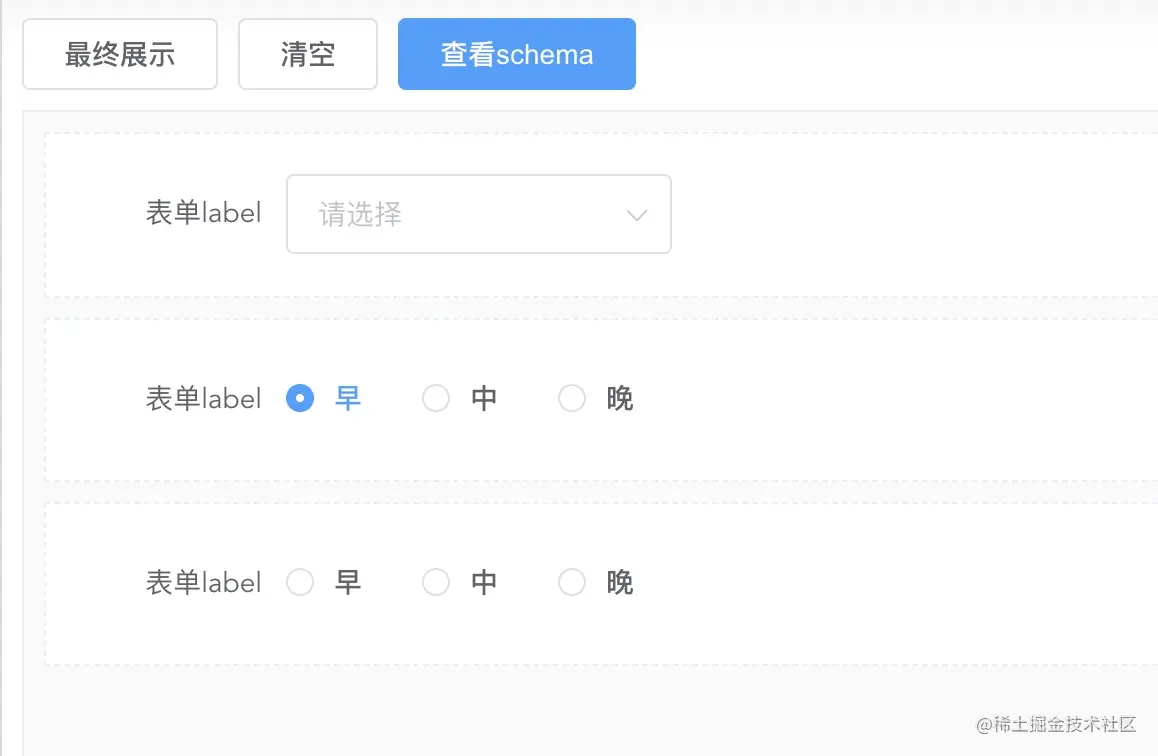Select 早 in the bottom row radio group
1158x756 pixels.
pos(300,582)
